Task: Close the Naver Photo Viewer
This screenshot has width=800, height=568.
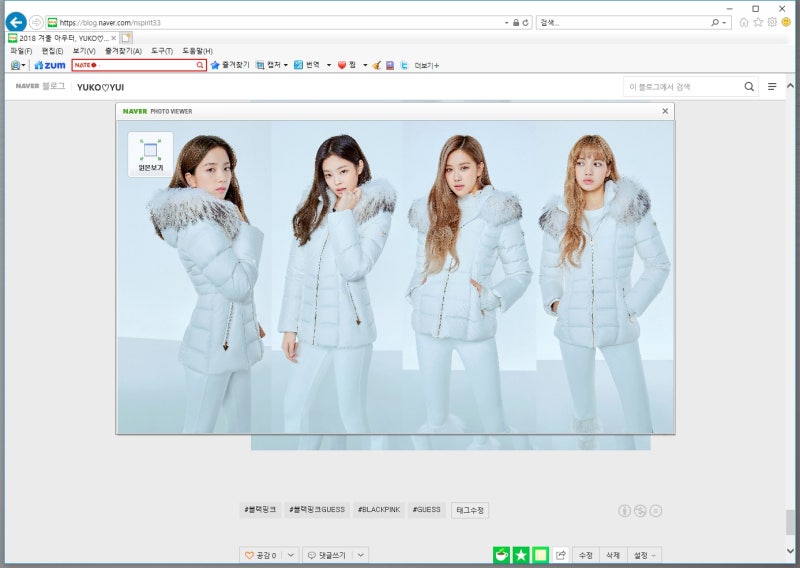Action: click(665, 111)
